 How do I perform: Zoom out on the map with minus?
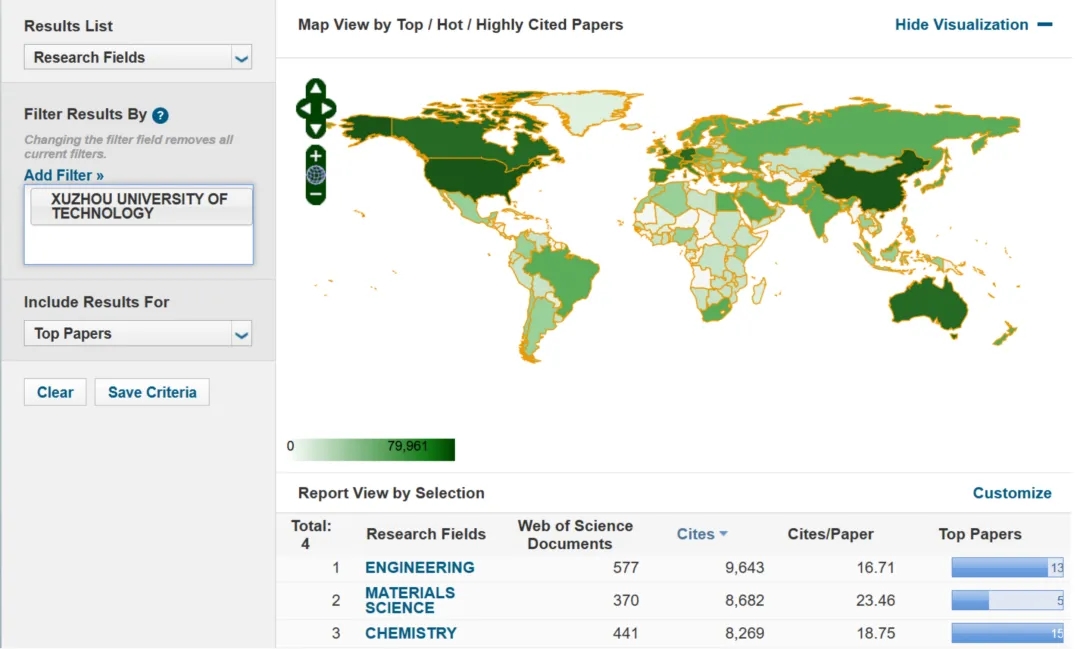point(316,193)
